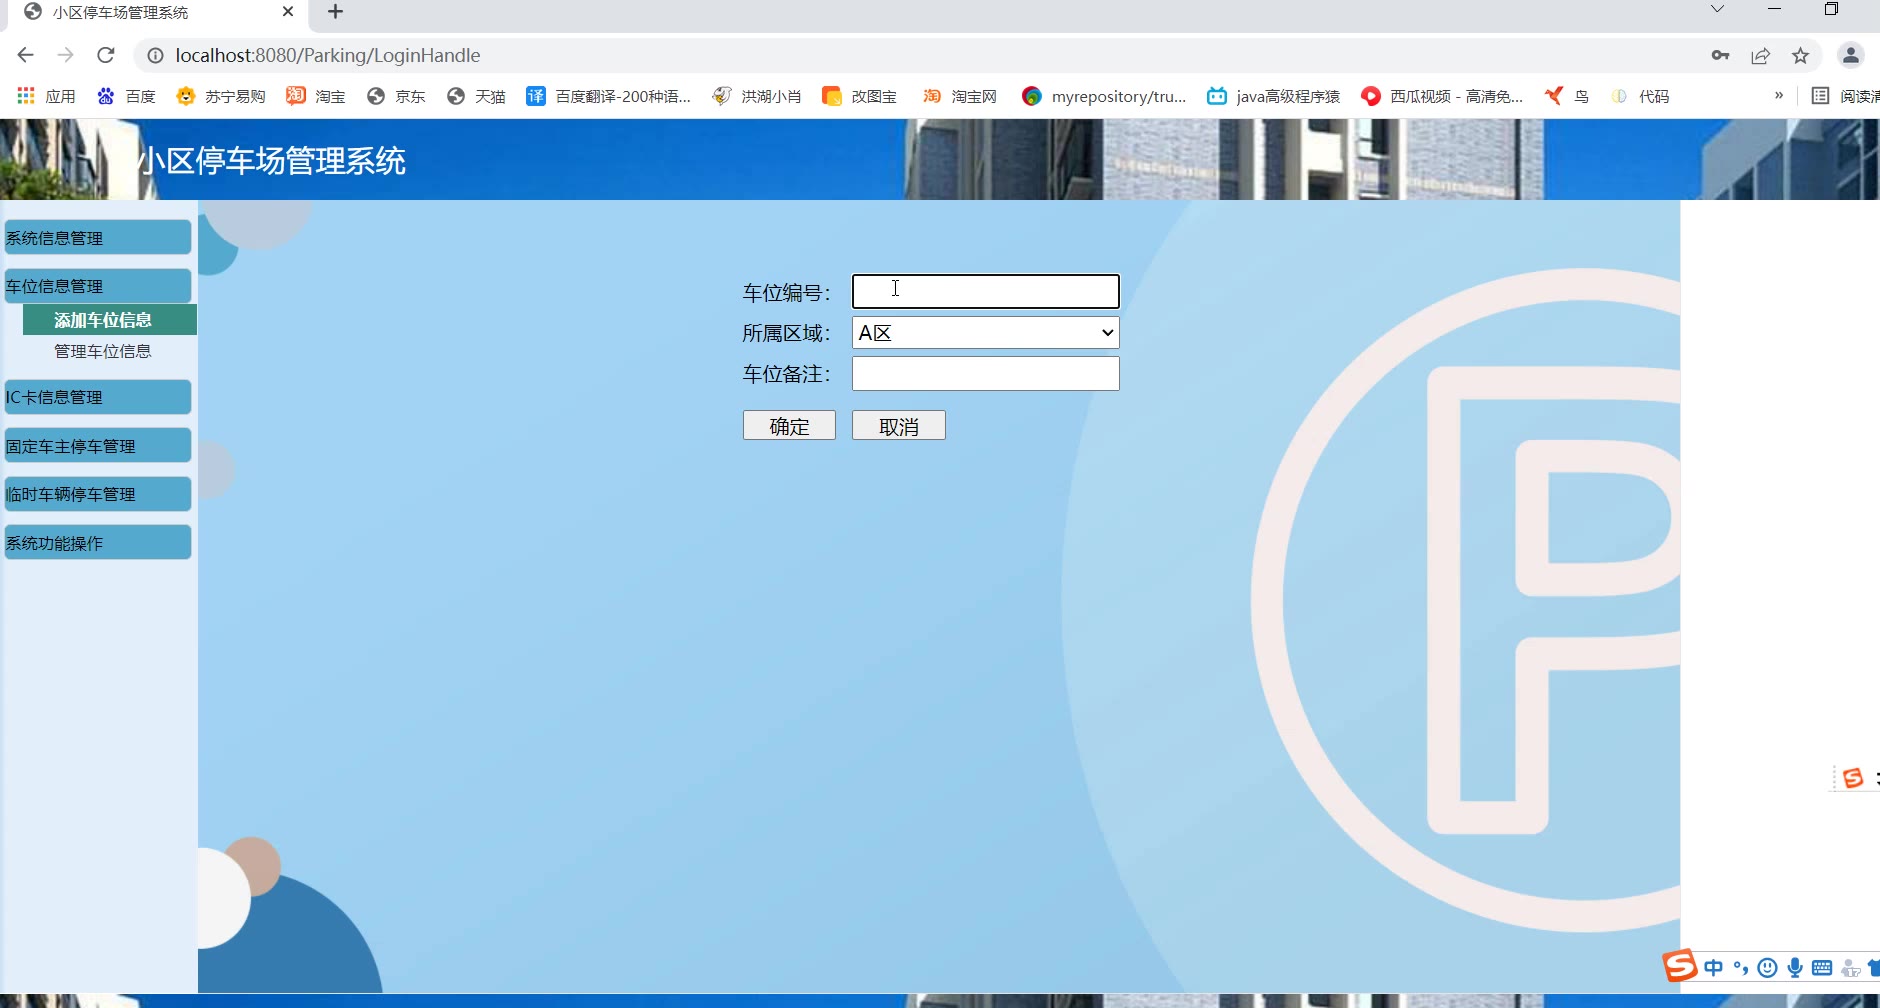Toggle Sogou 中 Chinese/English mode
This screenshot has width=1880, height=1008.
click(x=1713, y=968)
